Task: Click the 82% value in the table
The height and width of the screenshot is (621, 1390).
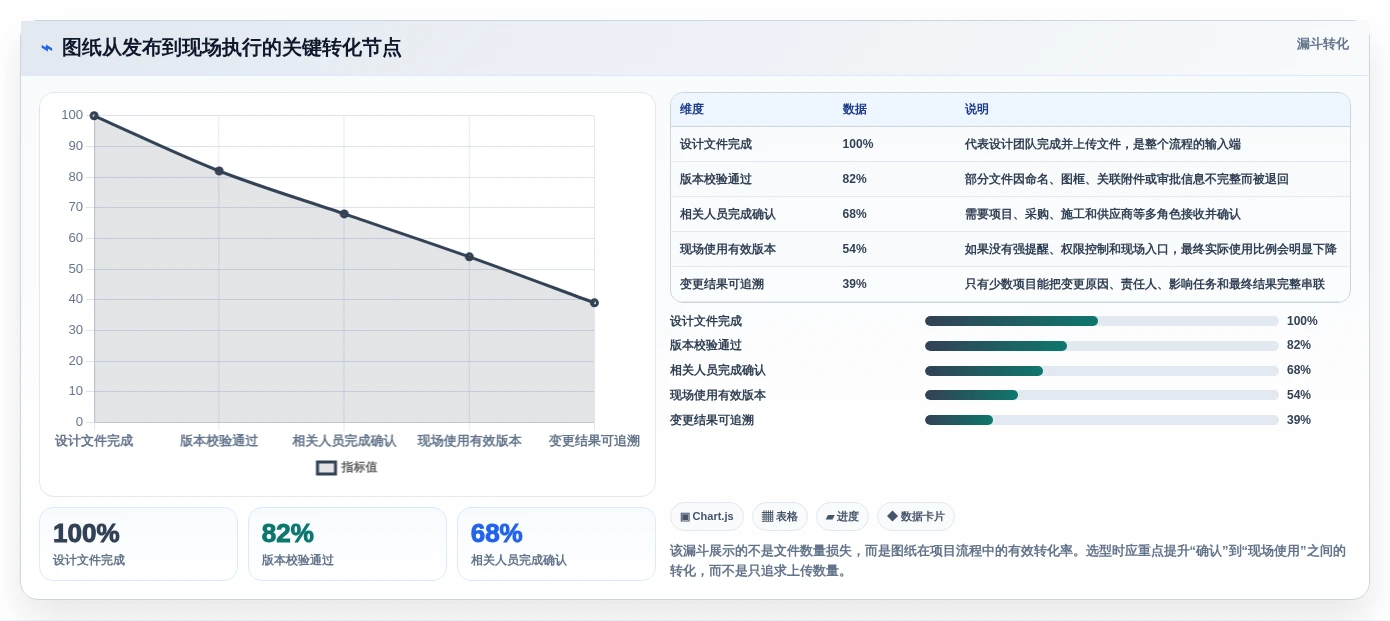Action: 855,179
